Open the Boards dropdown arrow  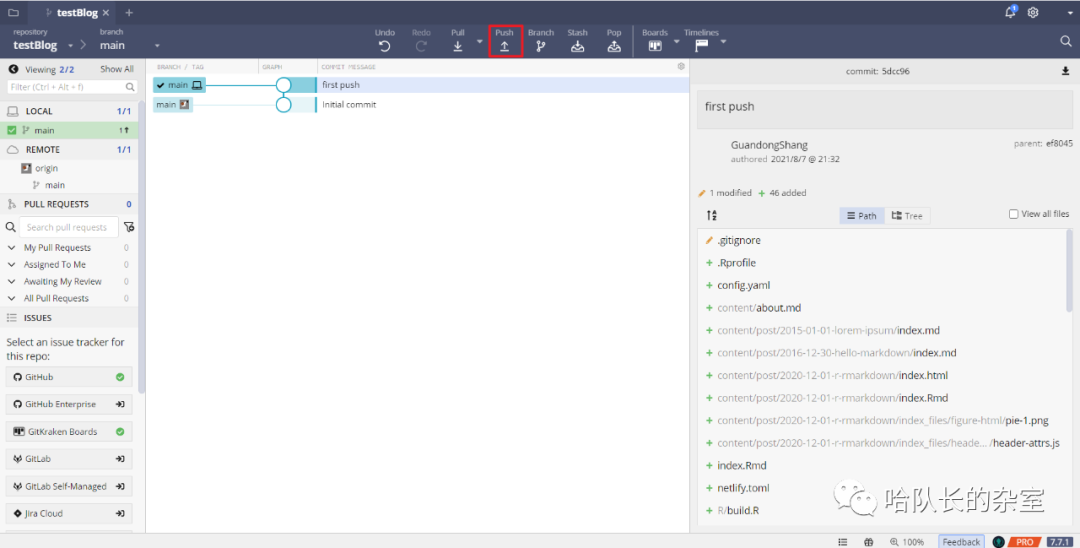[676, 41]
